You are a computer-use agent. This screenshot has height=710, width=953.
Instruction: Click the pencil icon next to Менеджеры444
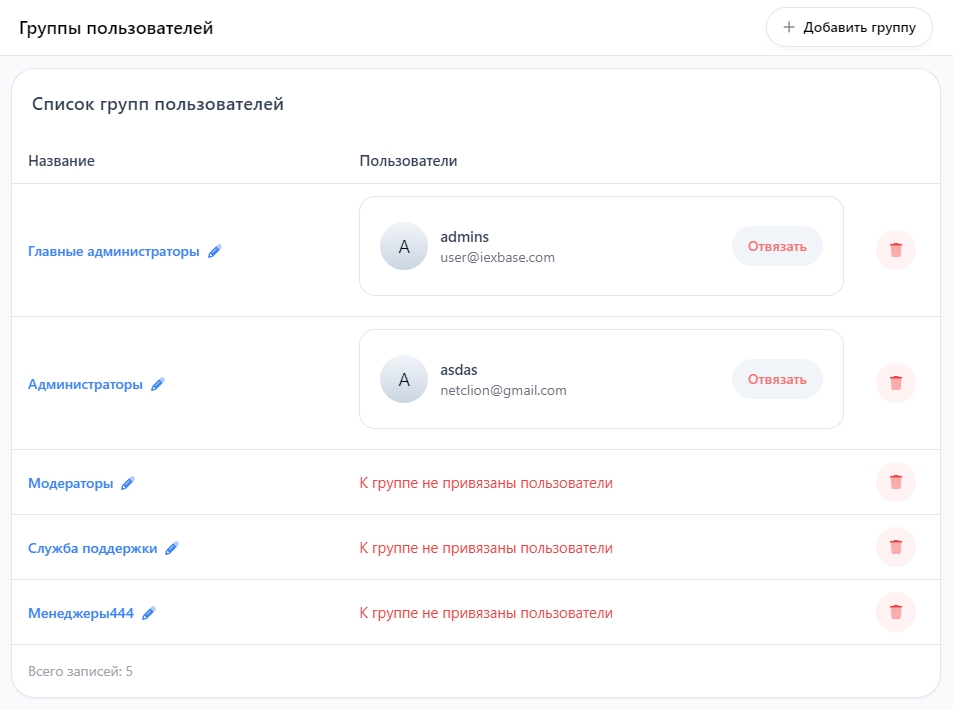[x=149, y=613]
